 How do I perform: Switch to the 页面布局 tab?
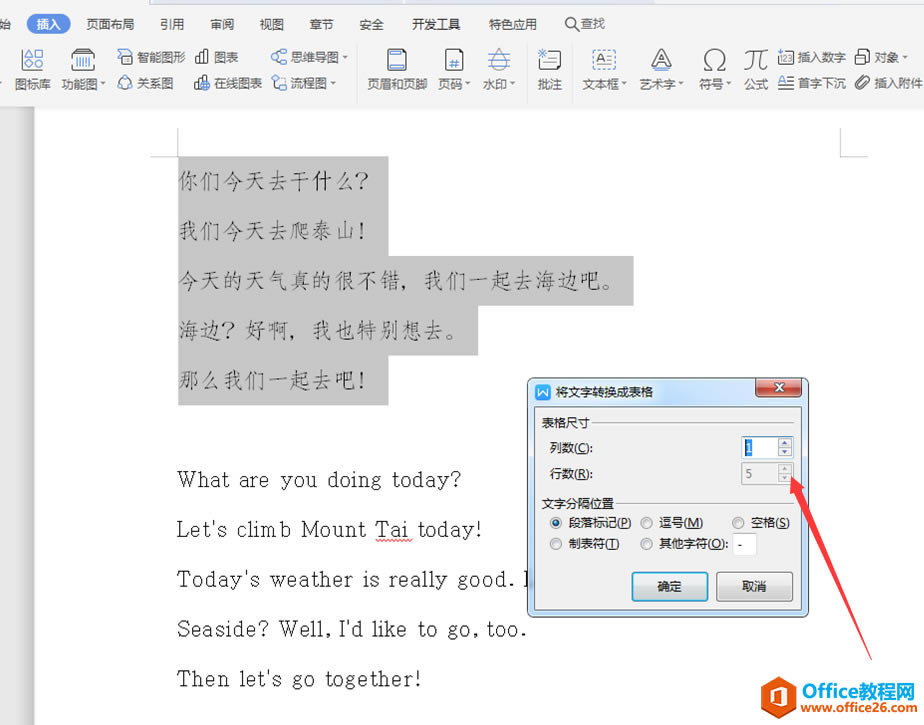coord(110,24)
